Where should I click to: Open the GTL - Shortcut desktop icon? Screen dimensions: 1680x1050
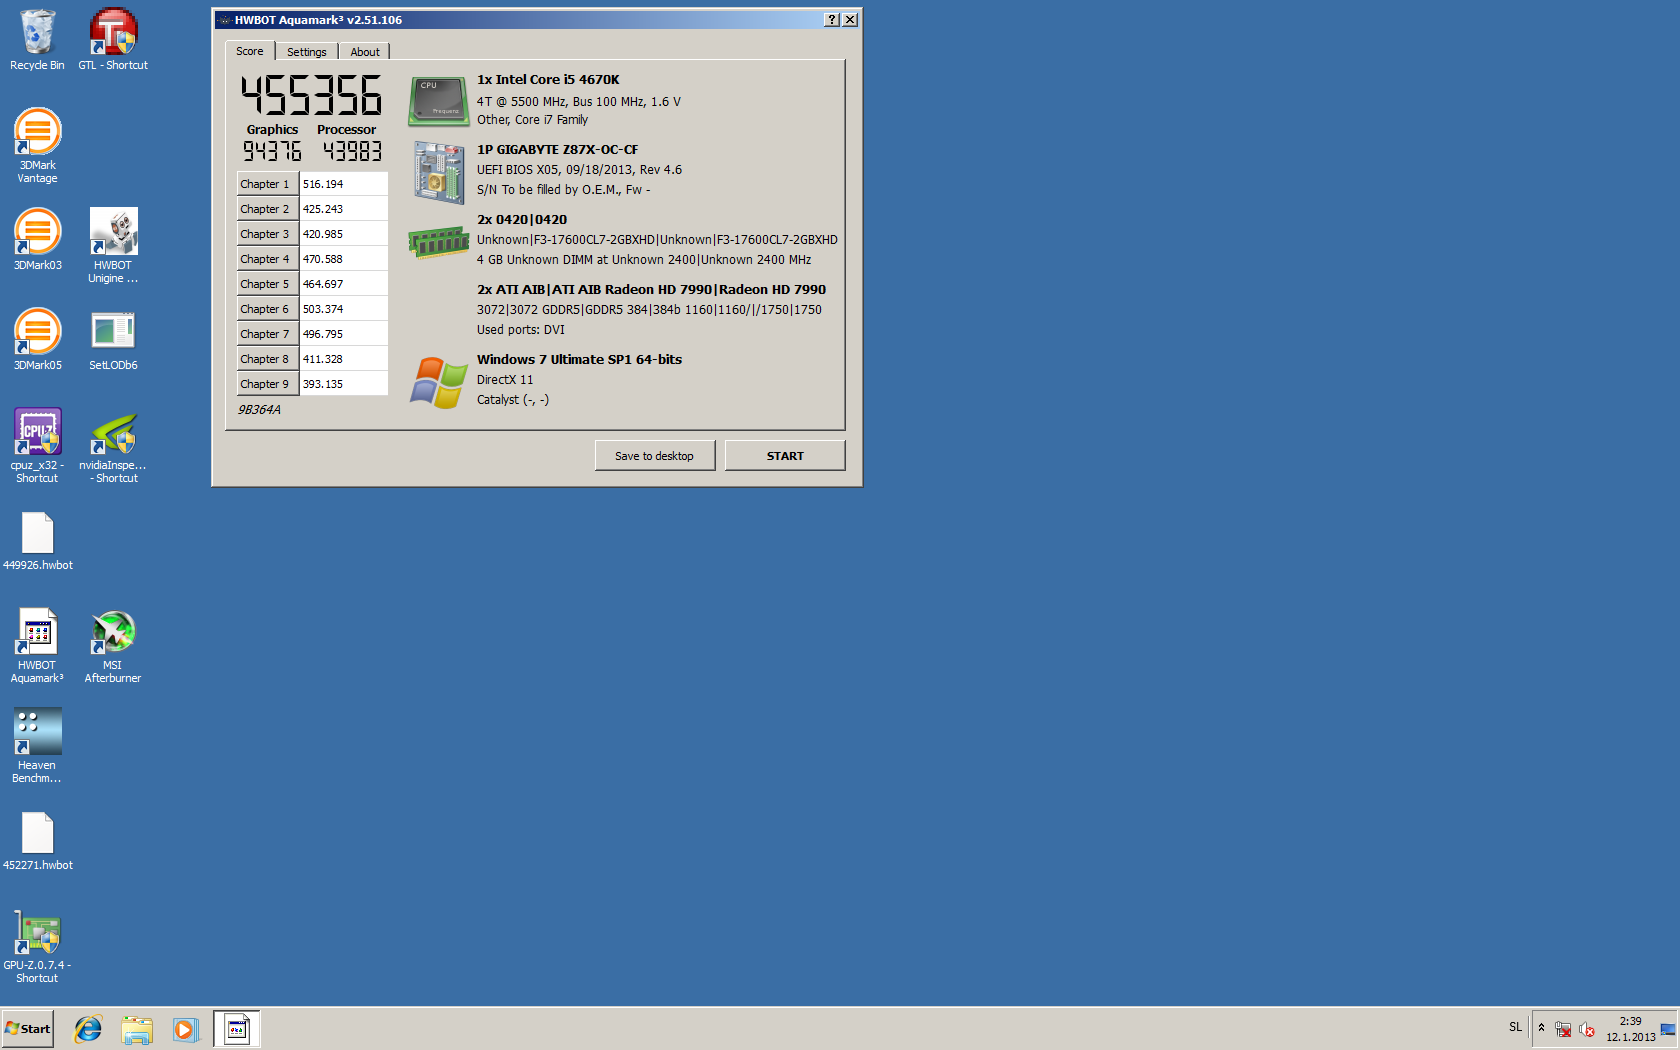click(113, 40)
